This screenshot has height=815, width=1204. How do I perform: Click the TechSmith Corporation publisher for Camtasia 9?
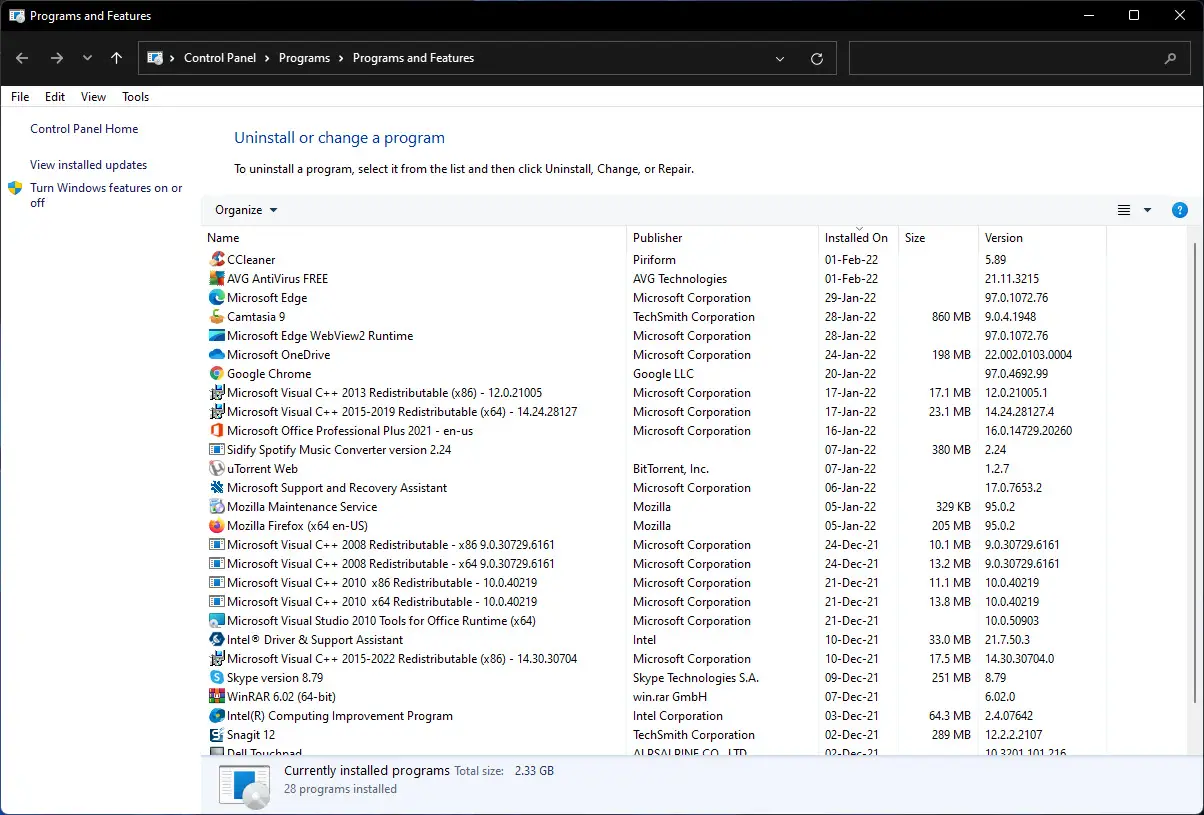694,317
